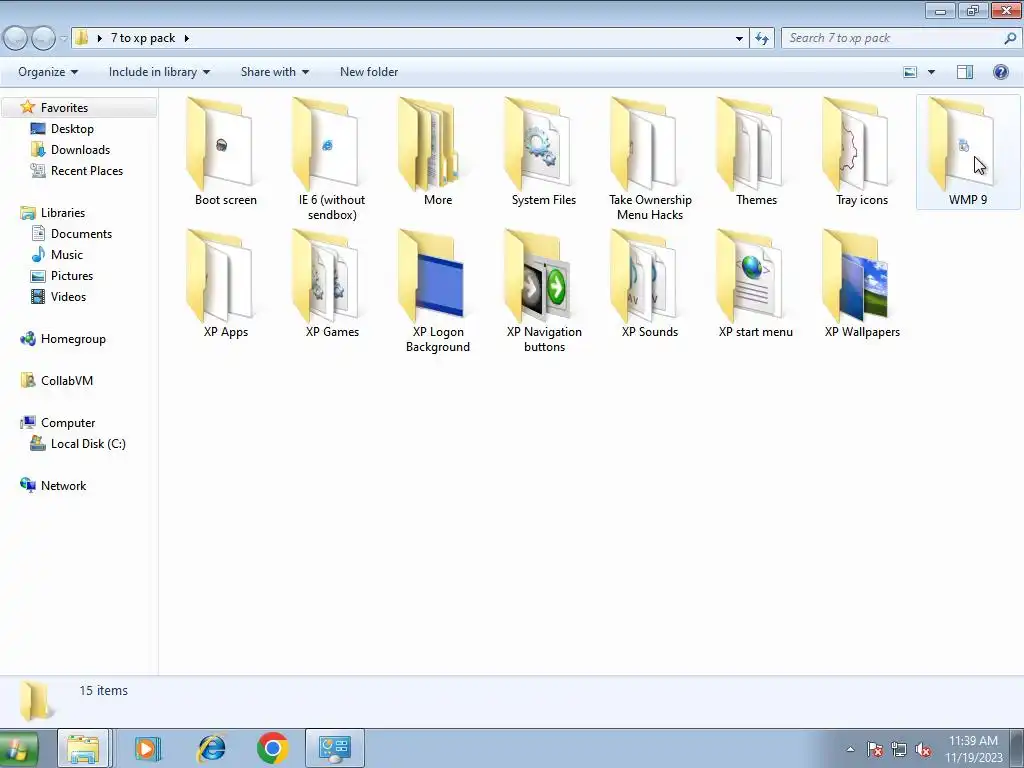Go to Desktop in Favorites

(x=72, y=129)
